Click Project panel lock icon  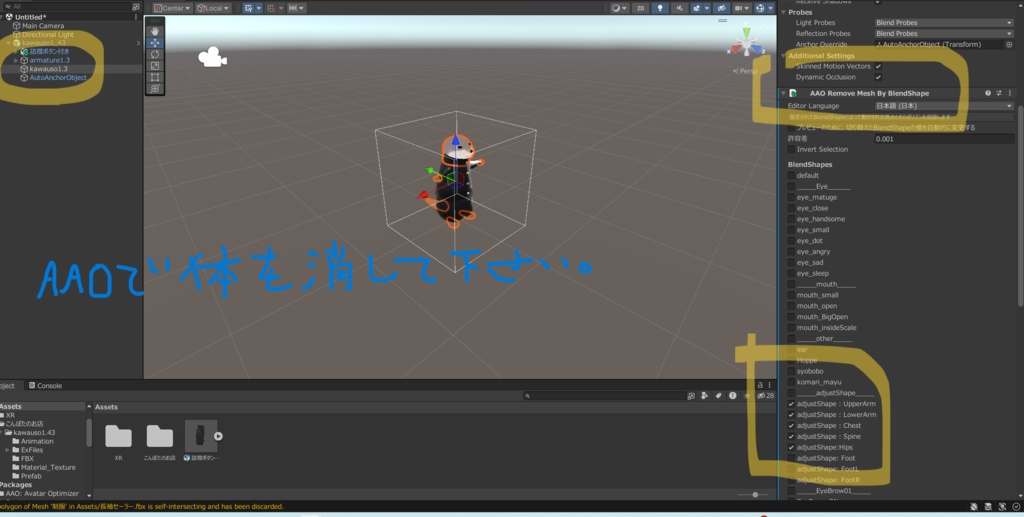pyautogui.click(x=760, y=385)
